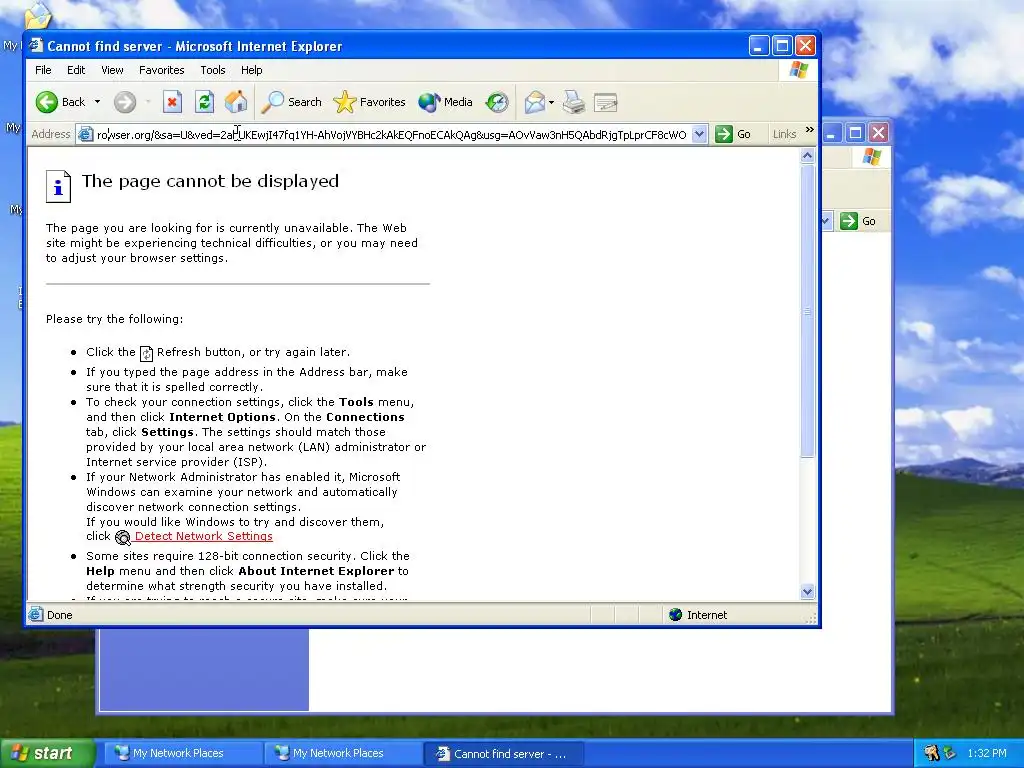Expand the address dropdown in background window
The height and width of the screenshot is (768, 1024).
[x=826, y=221]
